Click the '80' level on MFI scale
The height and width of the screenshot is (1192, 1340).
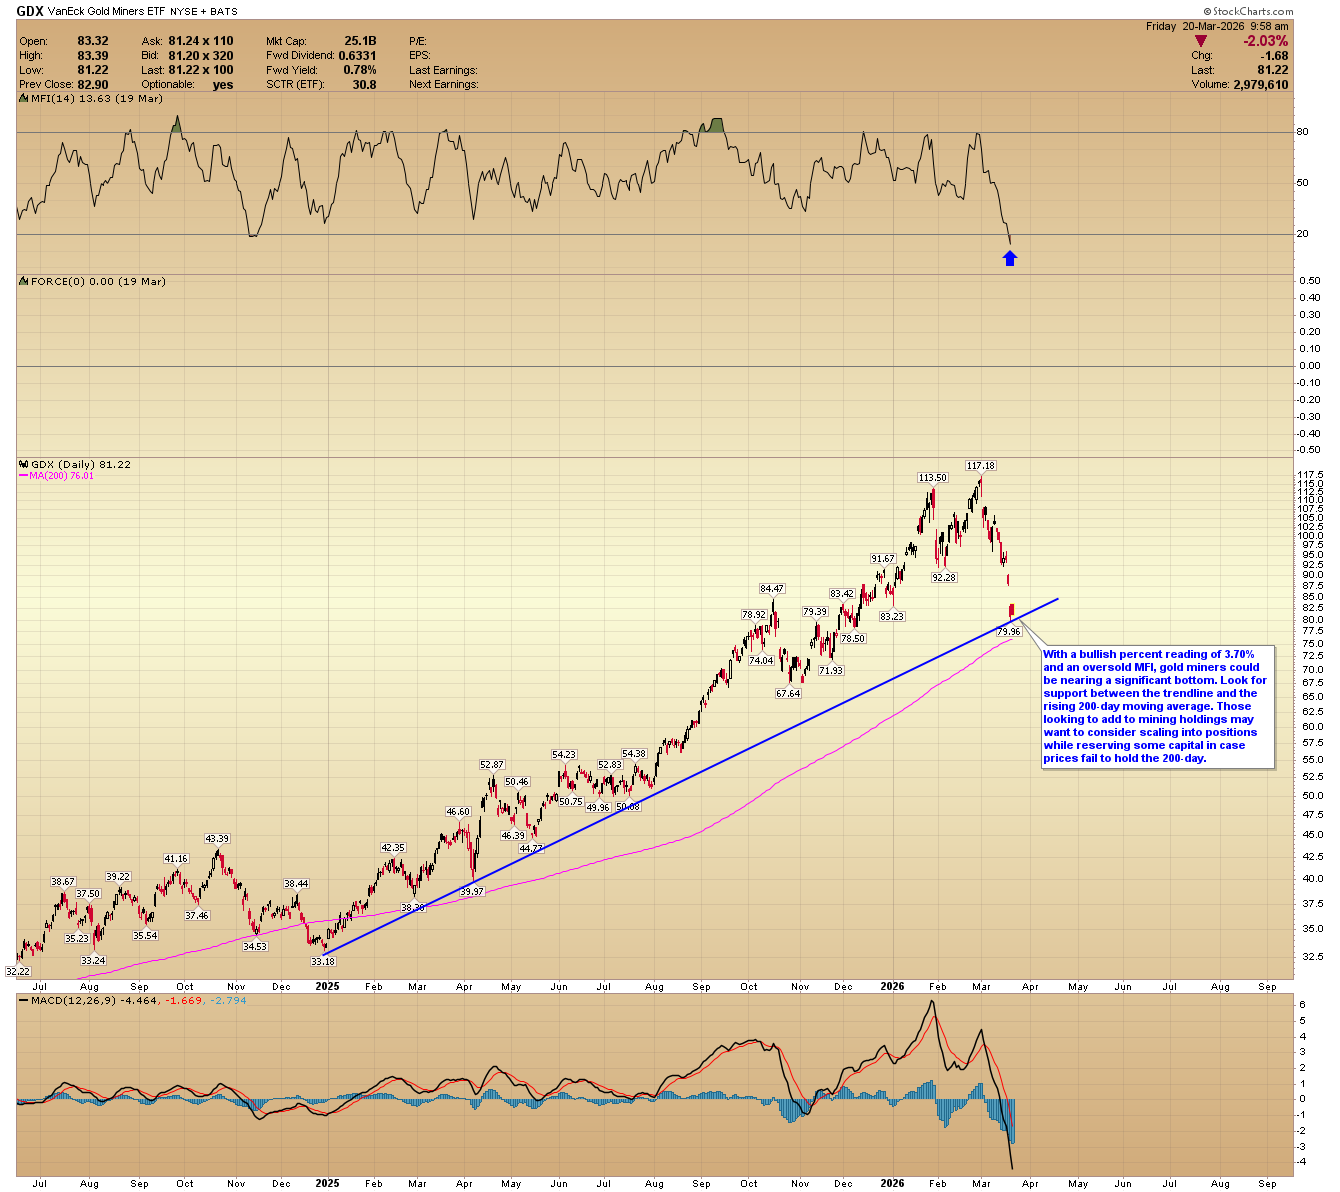pyautogui.click(x=1302, y=131)
